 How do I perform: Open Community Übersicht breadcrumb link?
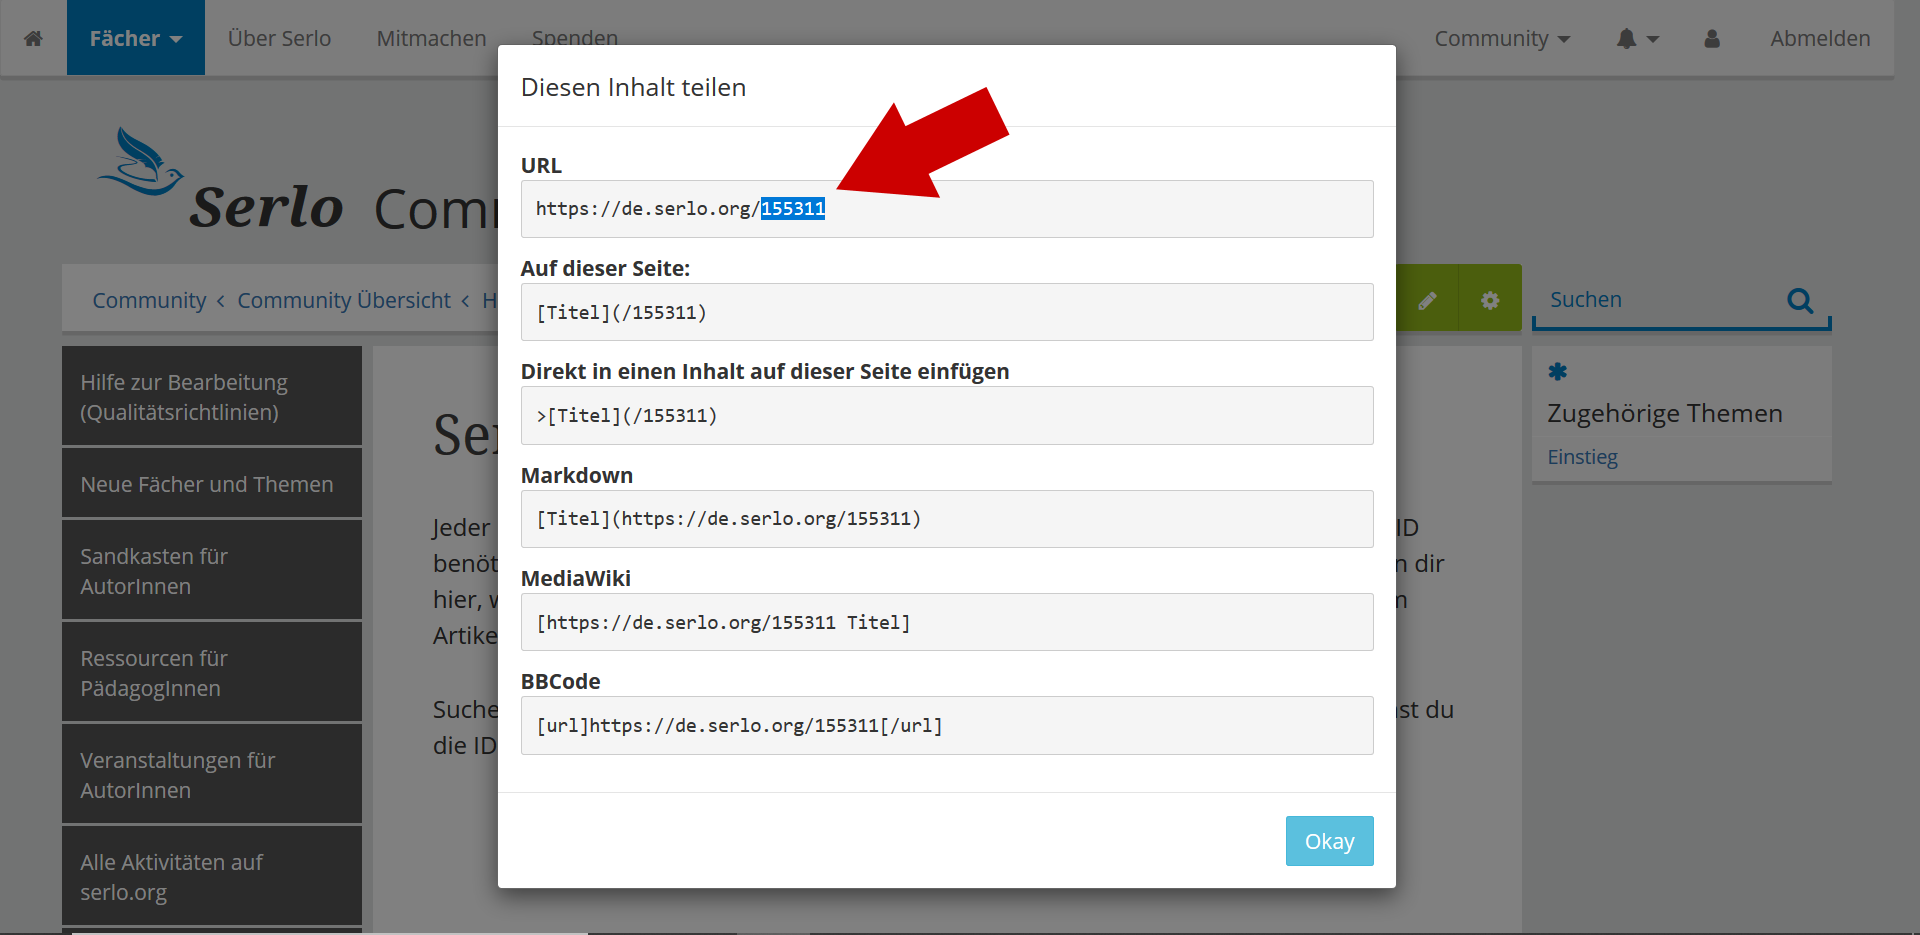pos(344,300)
